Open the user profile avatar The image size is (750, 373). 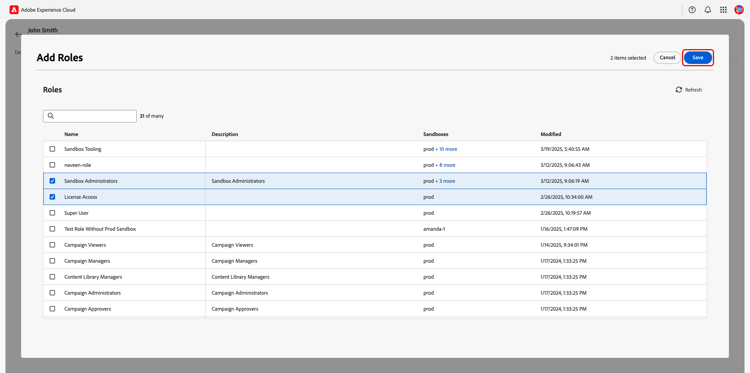click(x=739, y=10)
